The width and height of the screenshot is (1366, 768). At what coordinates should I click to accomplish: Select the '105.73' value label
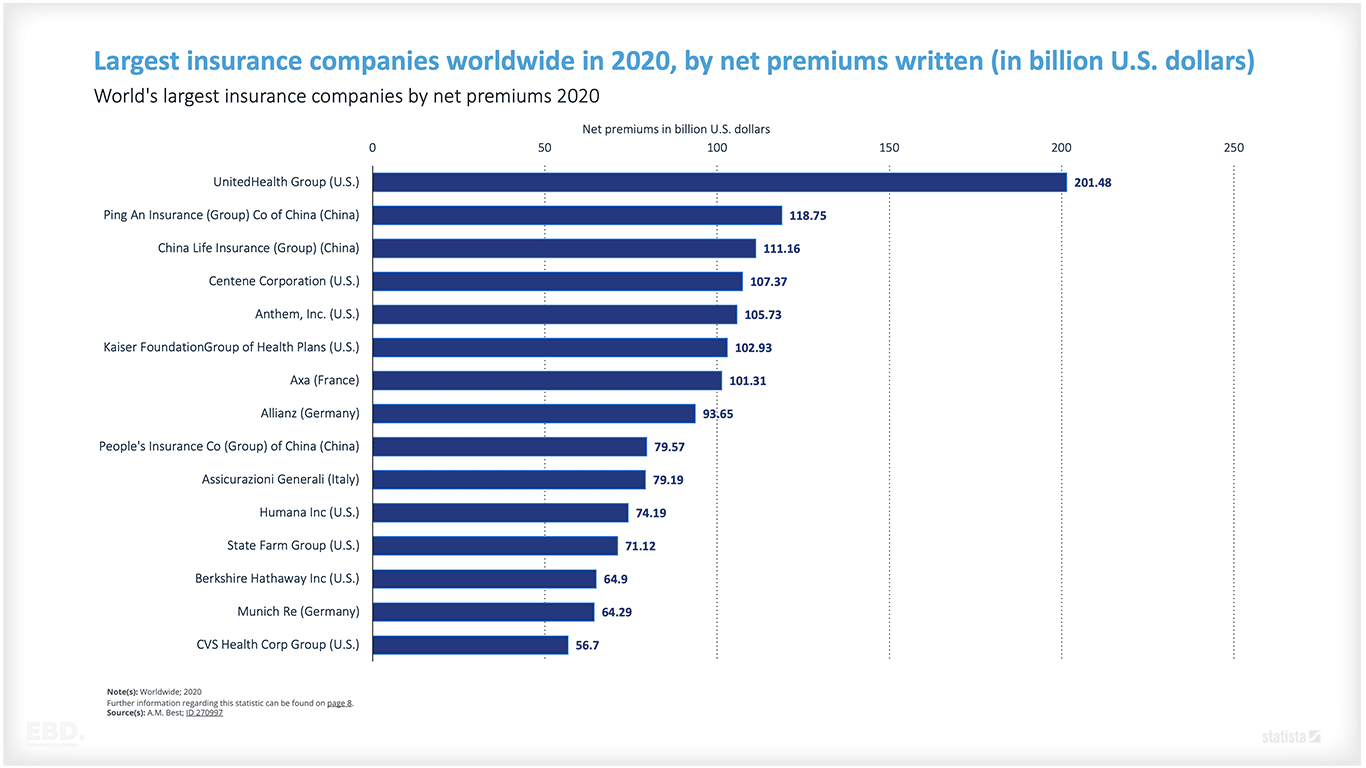click(763, 315)
